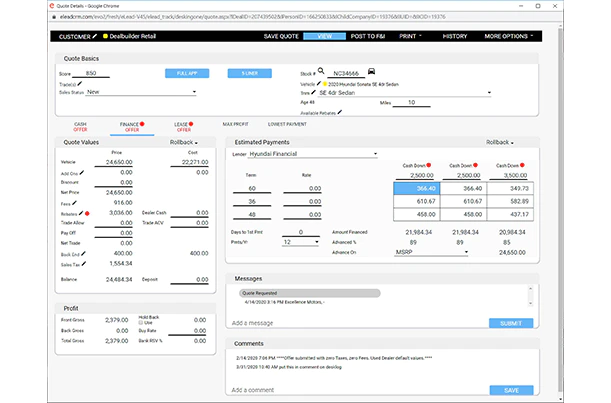Image resolution: width=611 pixels, height=403 pixels.
Task: Click the car icon next to stock number
Action: click(371, 71)
